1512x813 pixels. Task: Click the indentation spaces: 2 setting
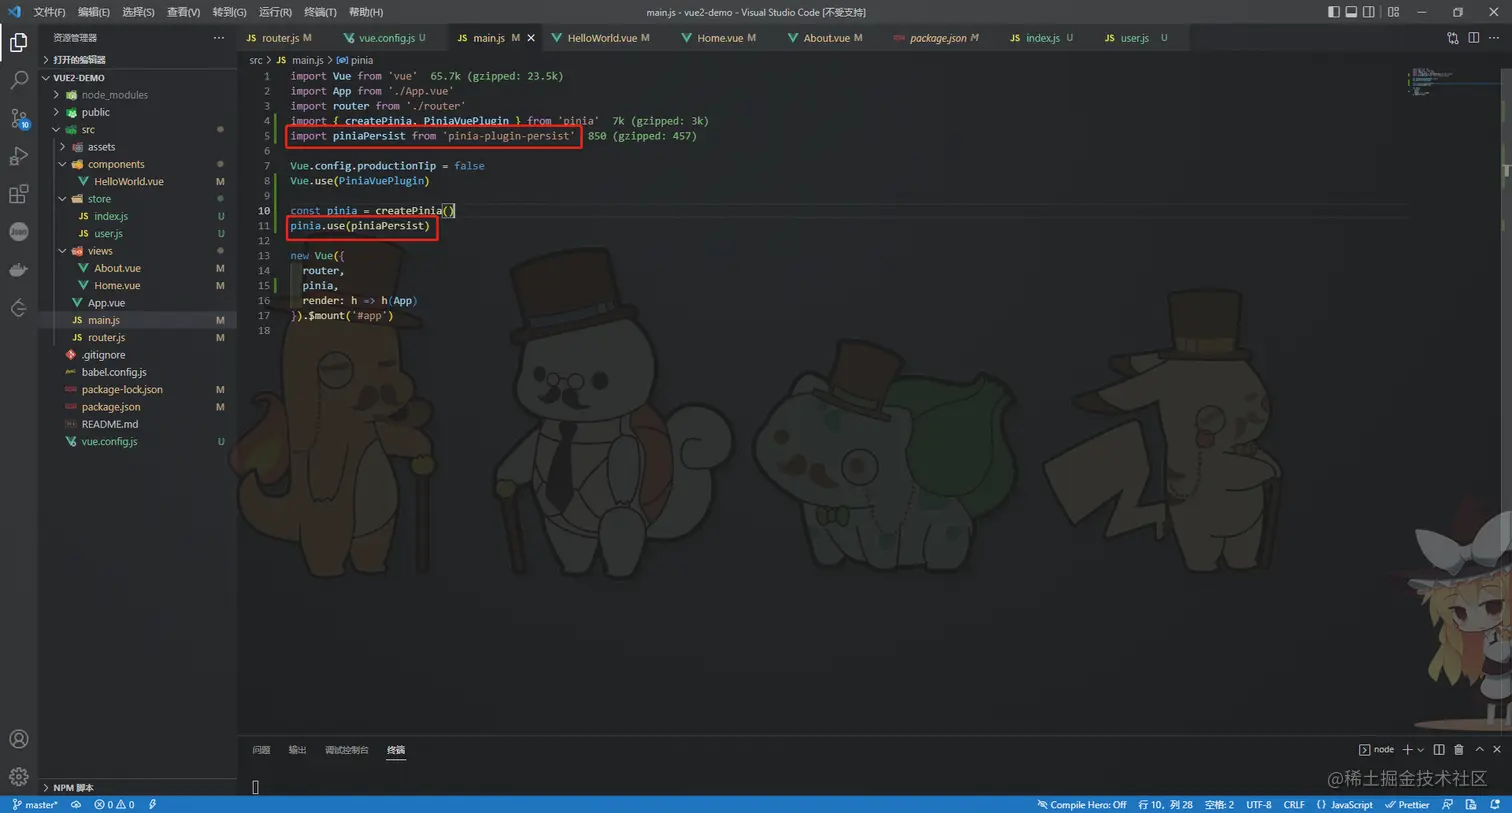click(1219, 804)
